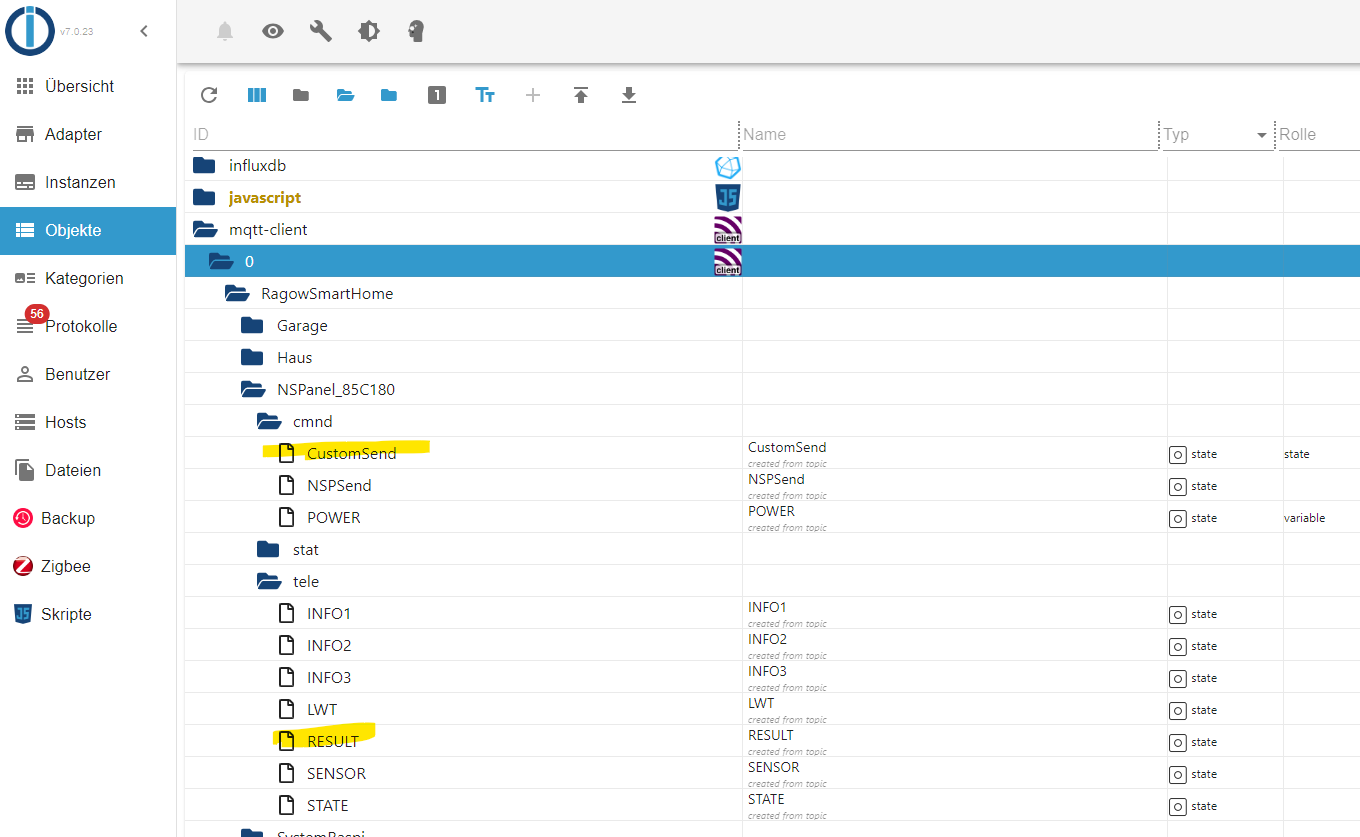Expand one level with the number 1 icon
Image resolution: width=1360 pixels, height=837 pixels.
click(x=437, y=95)
